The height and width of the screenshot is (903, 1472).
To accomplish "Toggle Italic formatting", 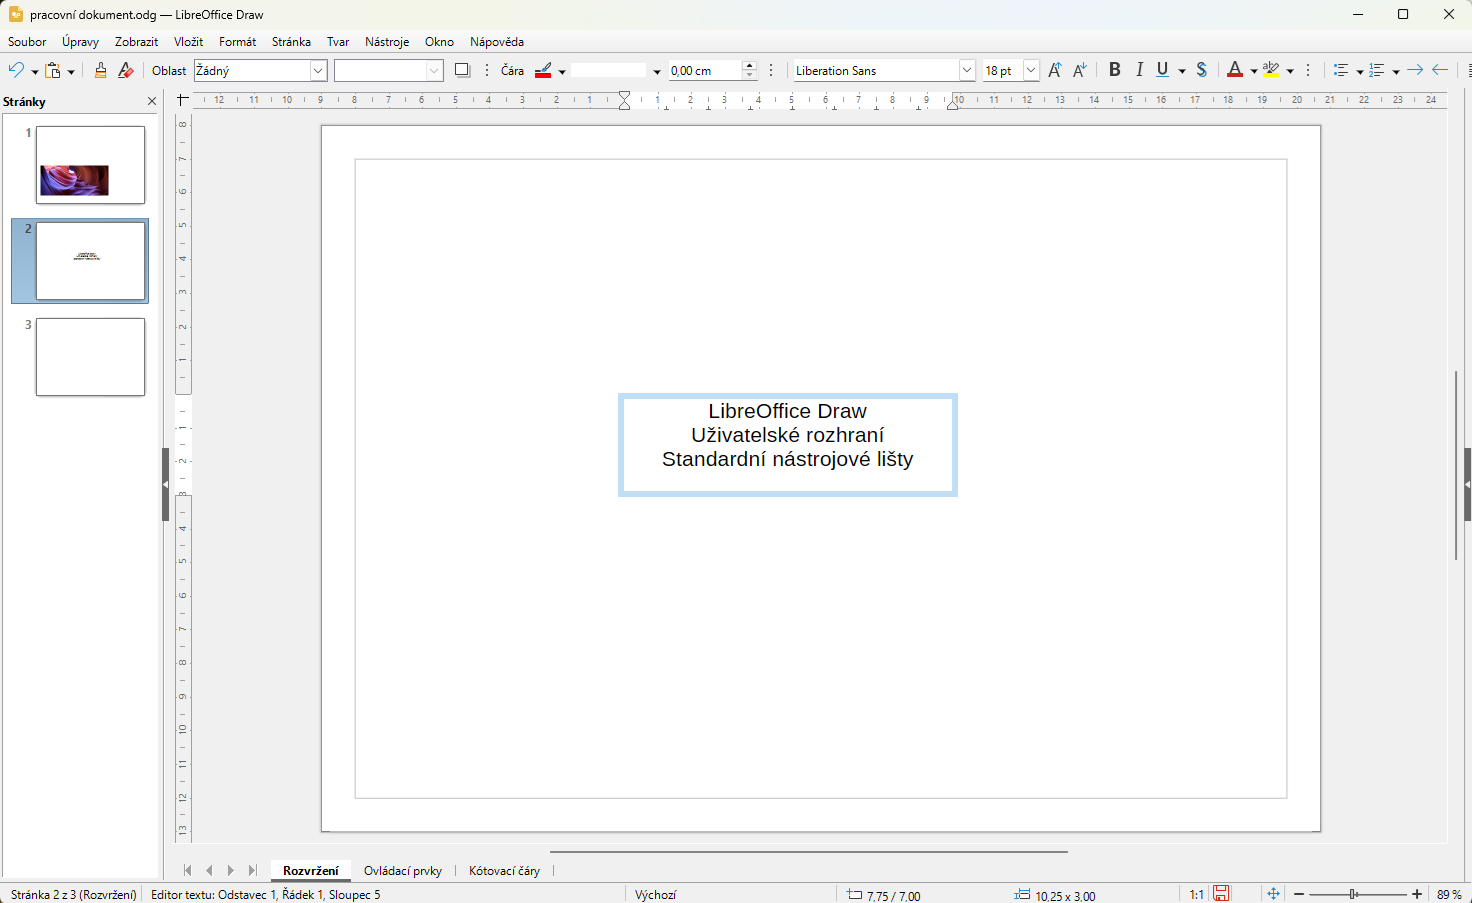I will pyautogui.click(x=1139, y=70).
